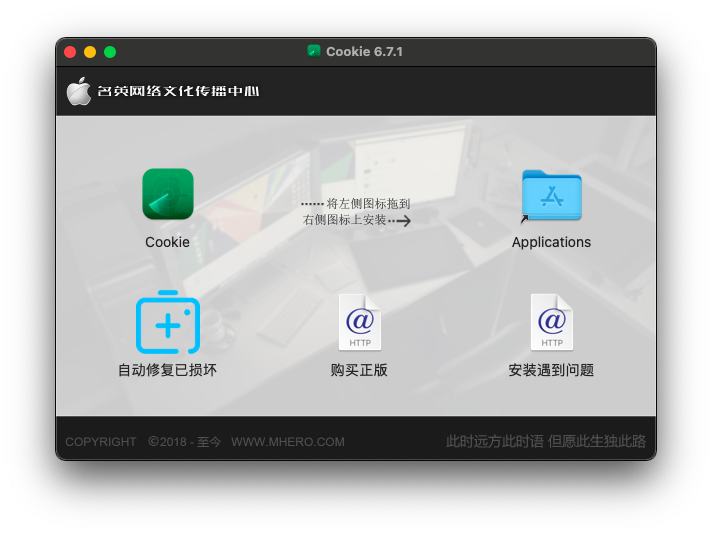Open the 购买正版 HTTP link file
This screenshot has height=534, width=712.
click(359, 322)
